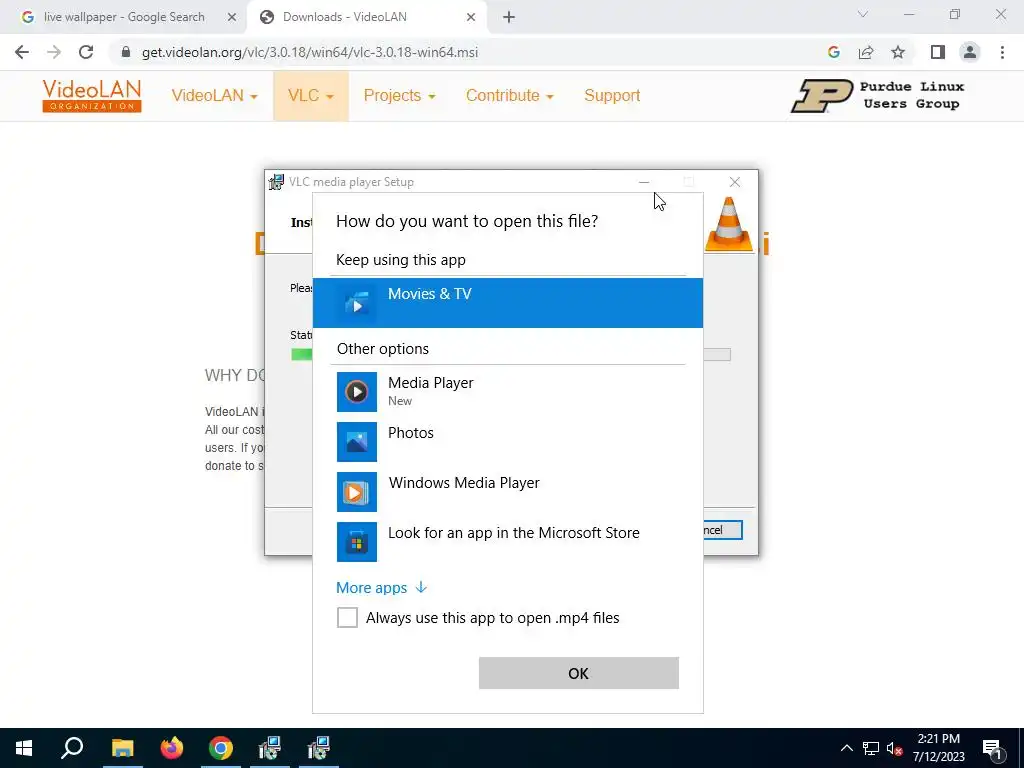Image resolution: width=1024 pixels, height=768 pixels.
Task: Reload the VideoLAN downloads page
Action: click(86, 52)
